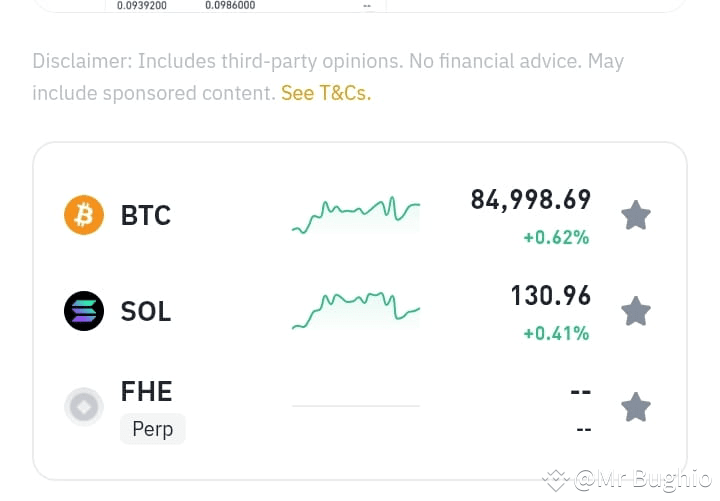
Task: Open the BTC sparkline chart
Action: [x=356, y=215]
